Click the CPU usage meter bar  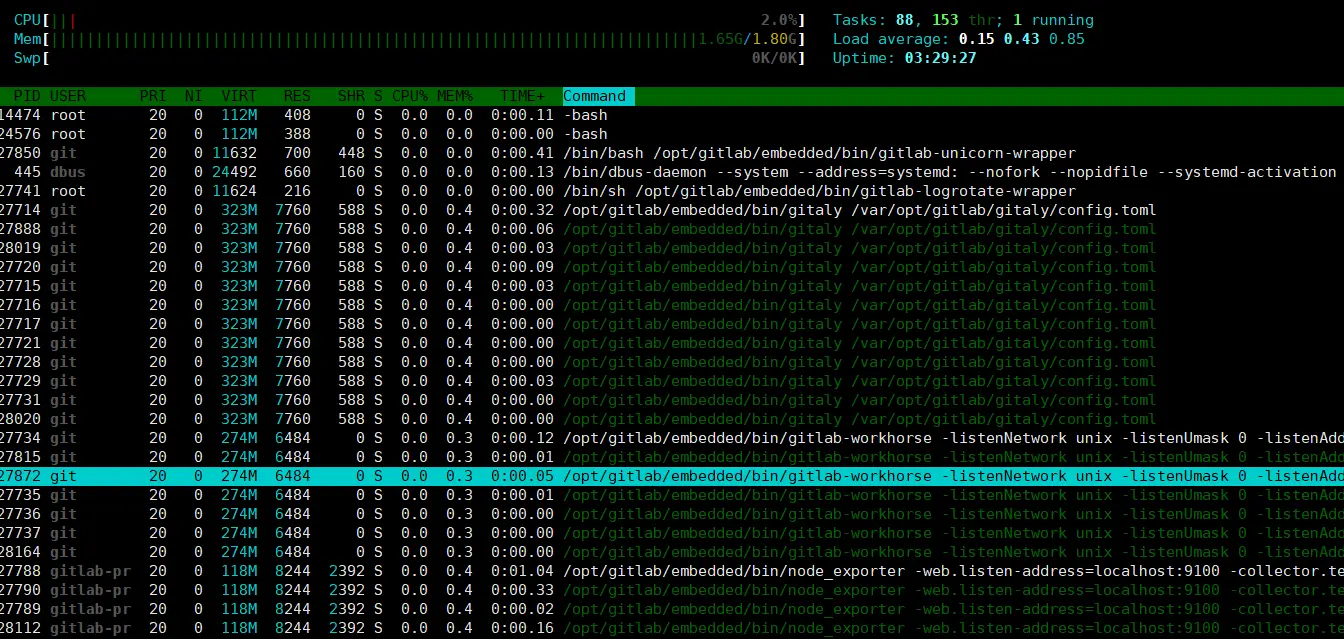tap(409, 20)
